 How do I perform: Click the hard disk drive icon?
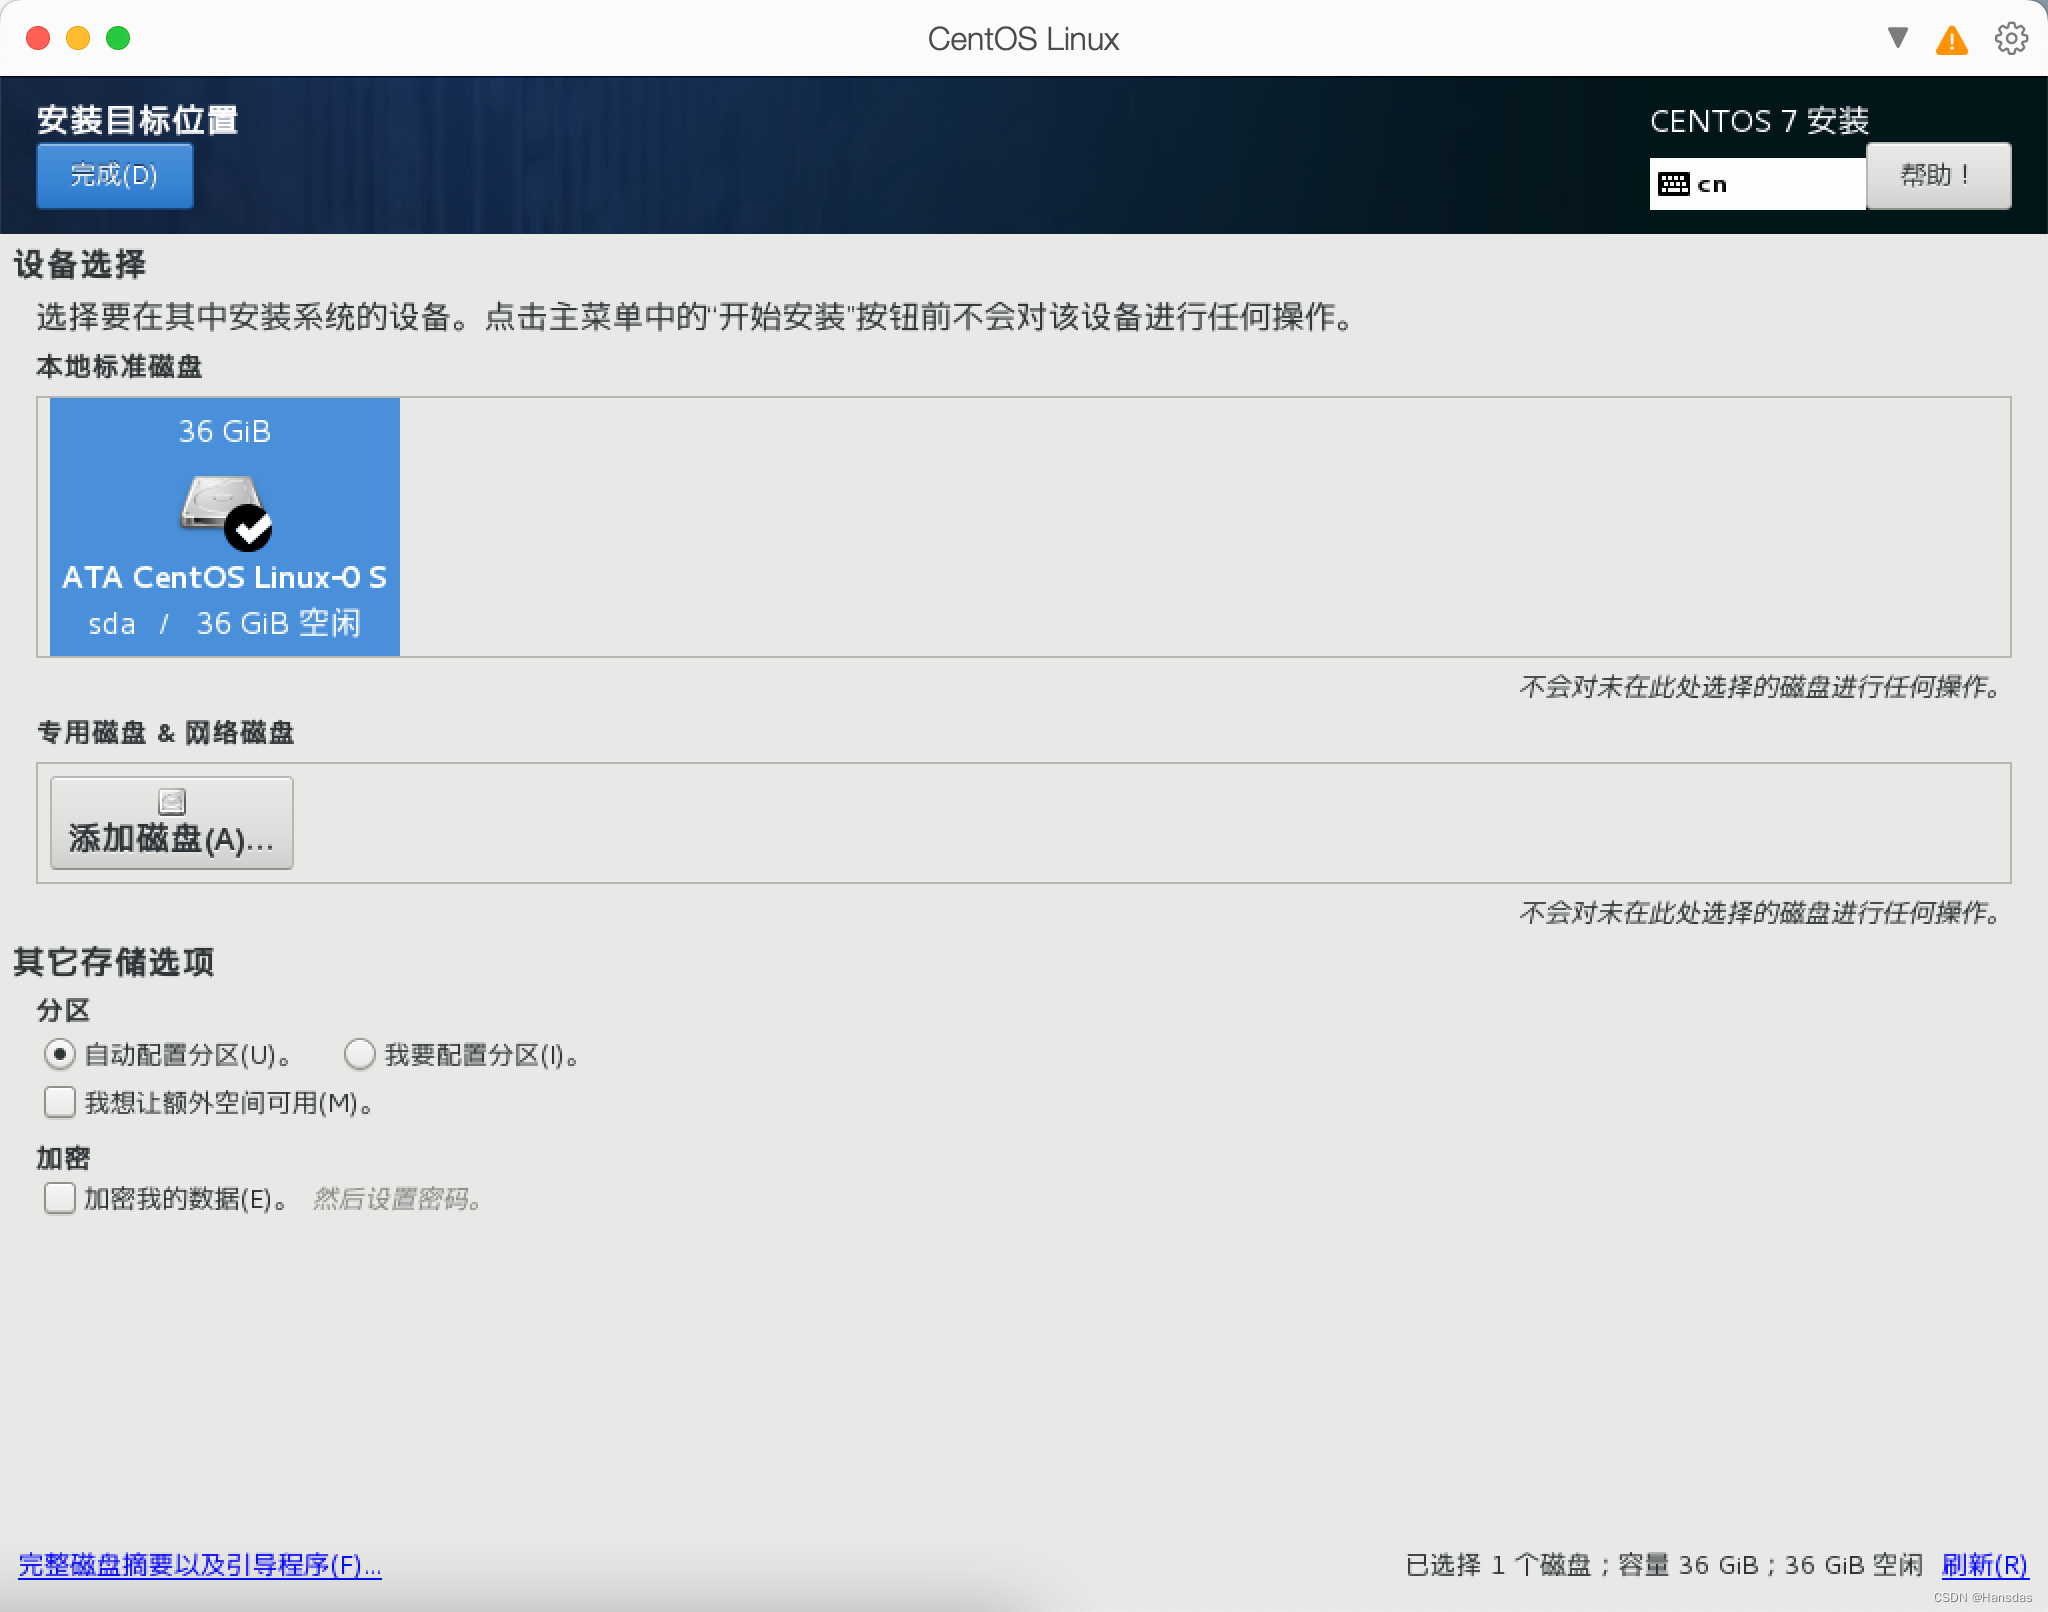pyautogui.click(x=217, y=502)
